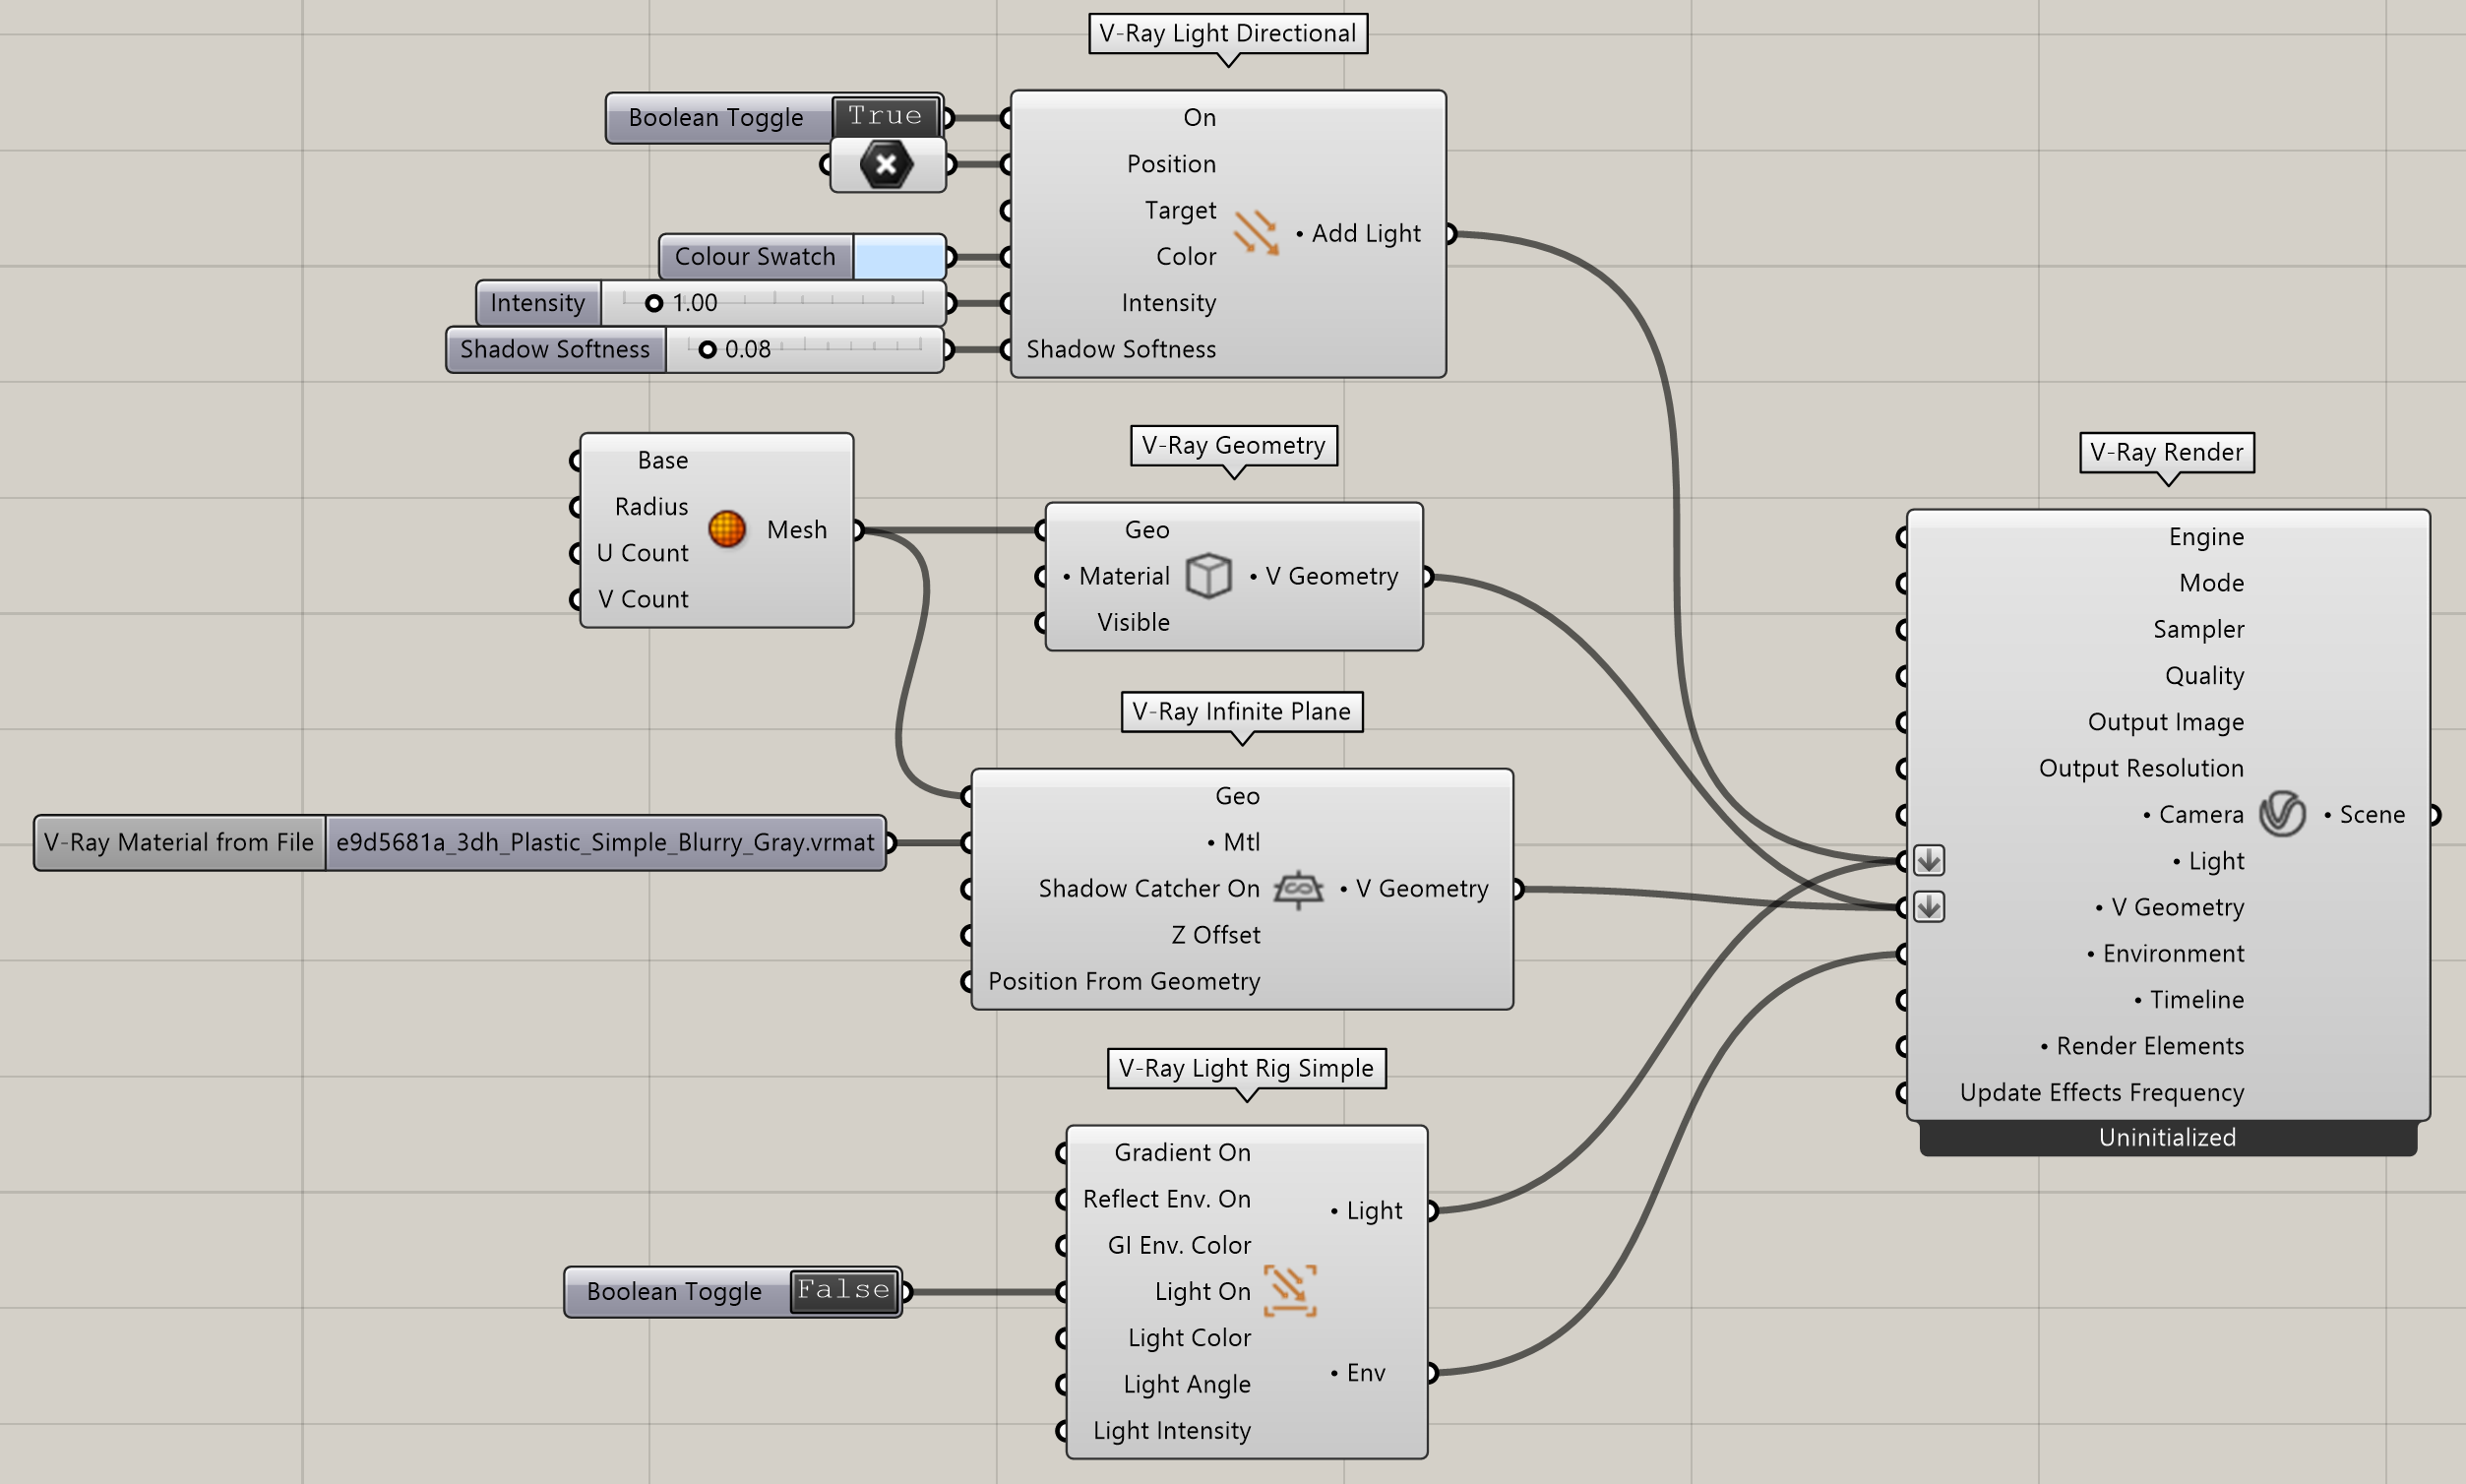Click the orange mesh sphere icon

727,529
